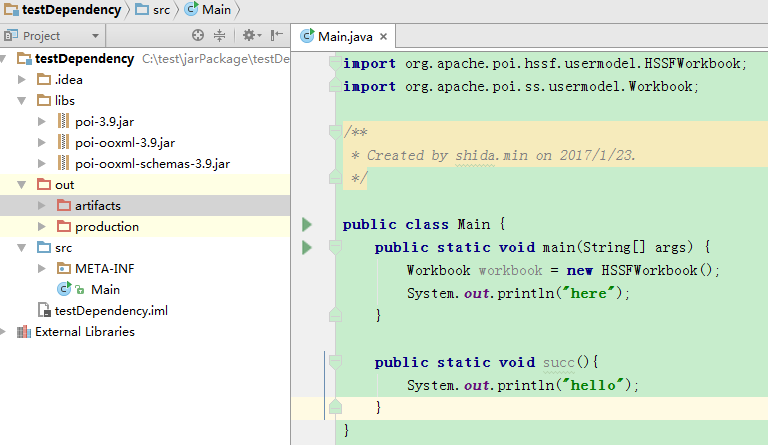The image size is (768, 445).
Task: Click the scroll from source target icon
Action: coord(198,35)
